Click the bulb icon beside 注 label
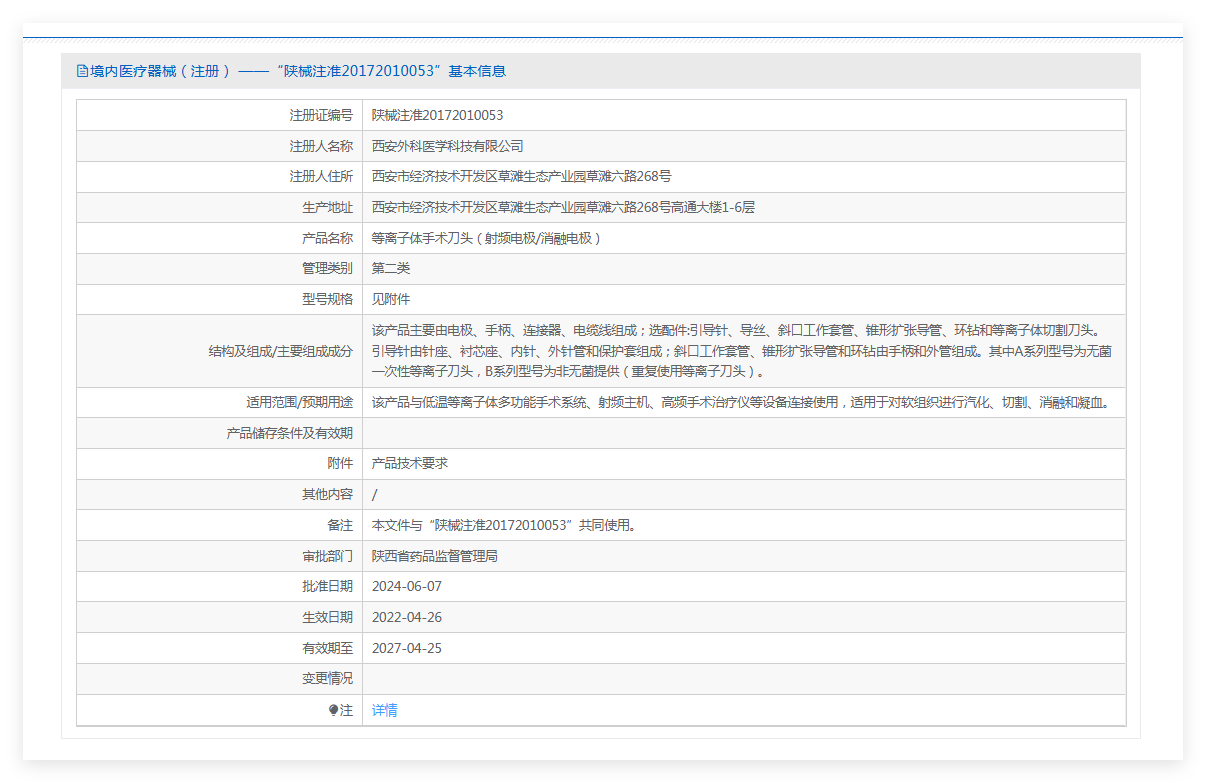 click(333, 710)
